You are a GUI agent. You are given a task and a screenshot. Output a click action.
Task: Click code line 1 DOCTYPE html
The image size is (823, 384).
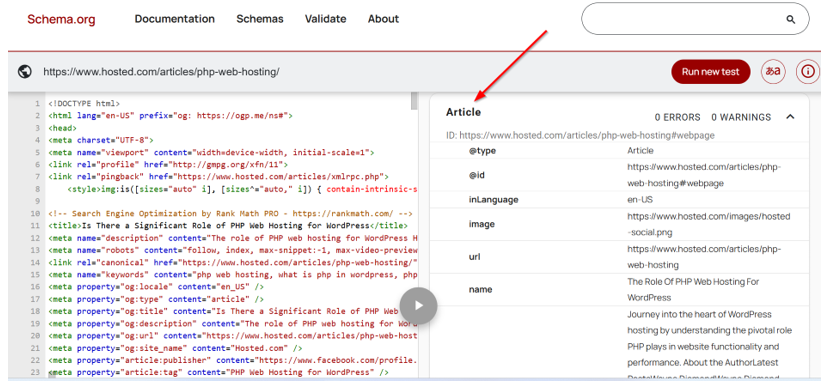84,104
